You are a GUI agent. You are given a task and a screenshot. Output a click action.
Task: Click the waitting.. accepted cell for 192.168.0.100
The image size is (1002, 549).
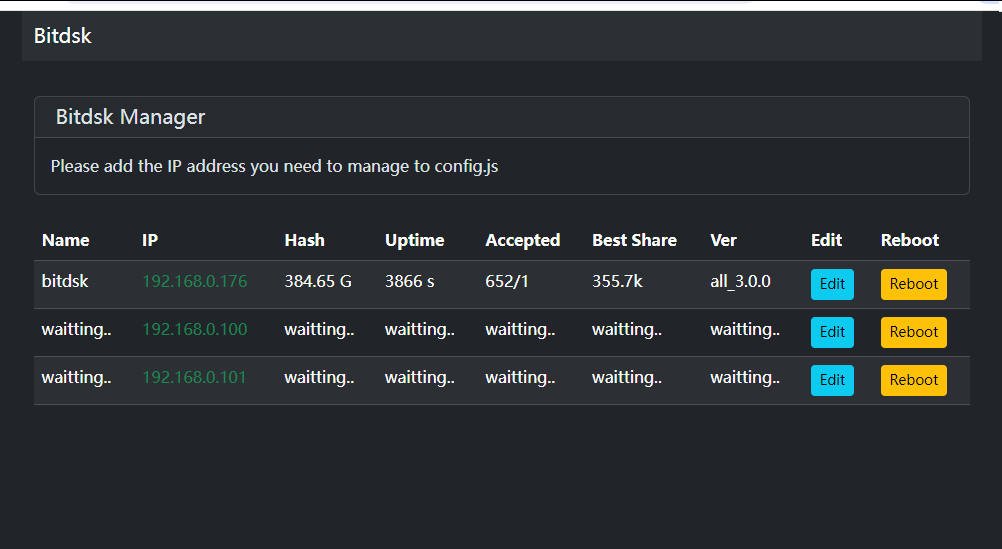pos(520,330)
